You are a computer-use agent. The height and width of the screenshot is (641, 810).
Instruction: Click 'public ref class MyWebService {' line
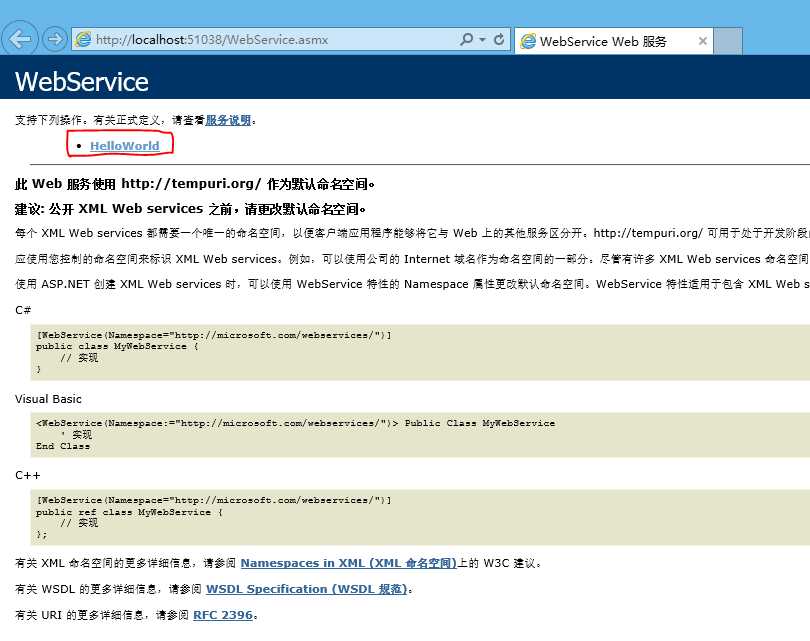coord(129,512)
